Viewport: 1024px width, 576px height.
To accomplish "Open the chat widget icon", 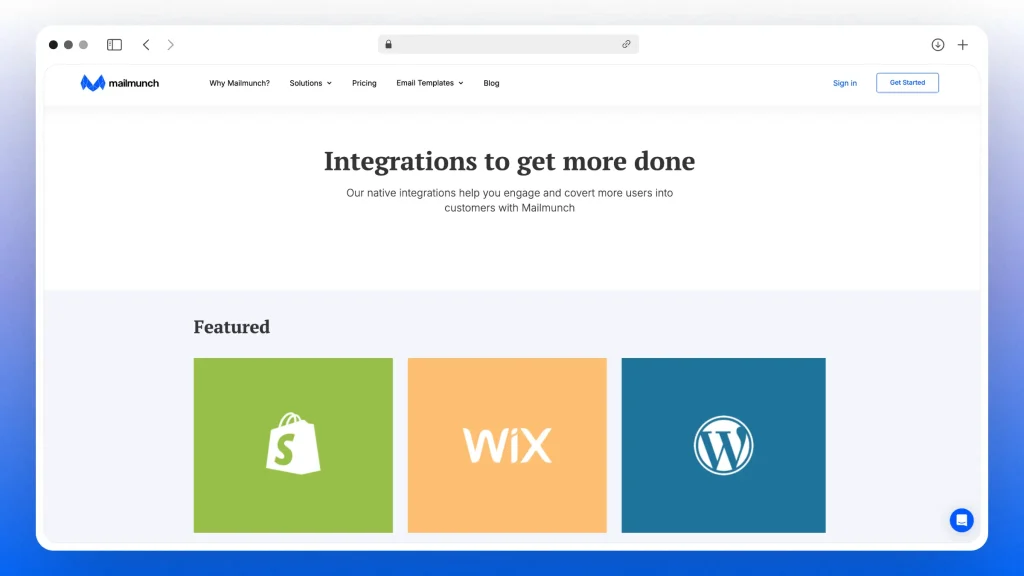I will pyautogui.click(x=961, y=520).
